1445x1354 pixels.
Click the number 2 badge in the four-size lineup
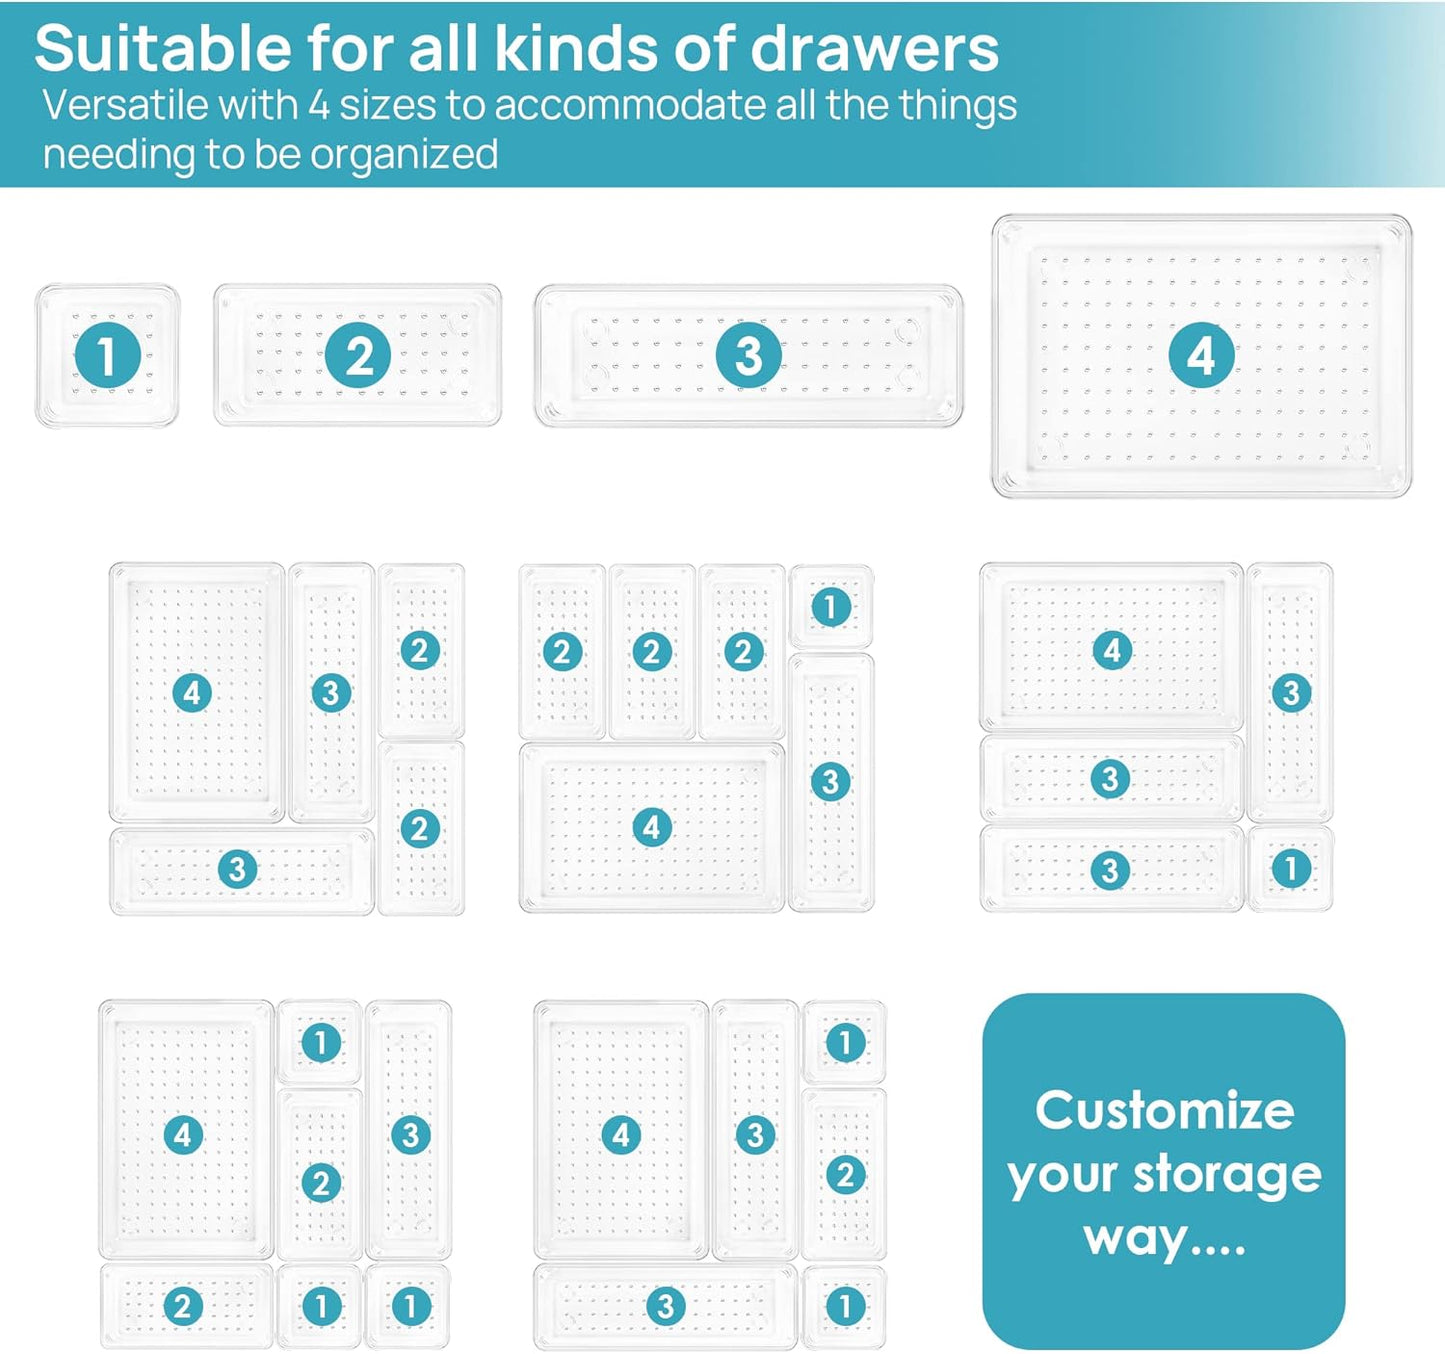tap(358, 355)
